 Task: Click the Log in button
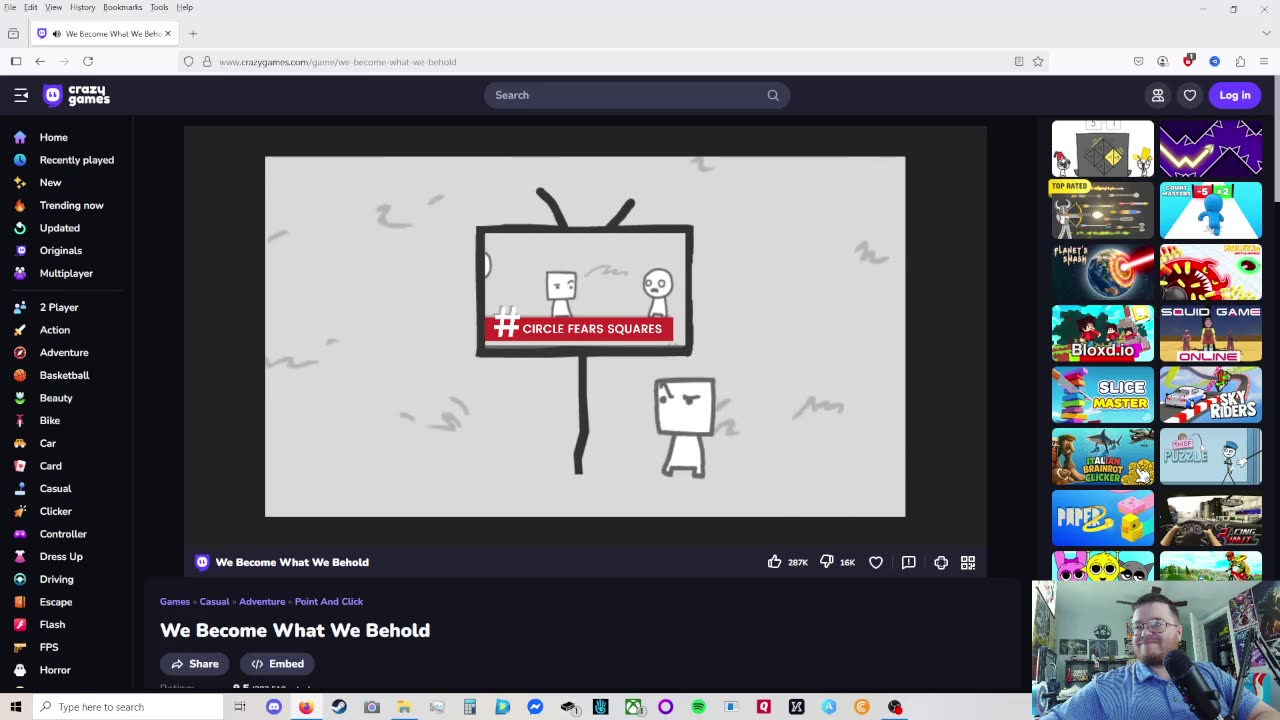pyautogui.click(x=1235, y=95)
